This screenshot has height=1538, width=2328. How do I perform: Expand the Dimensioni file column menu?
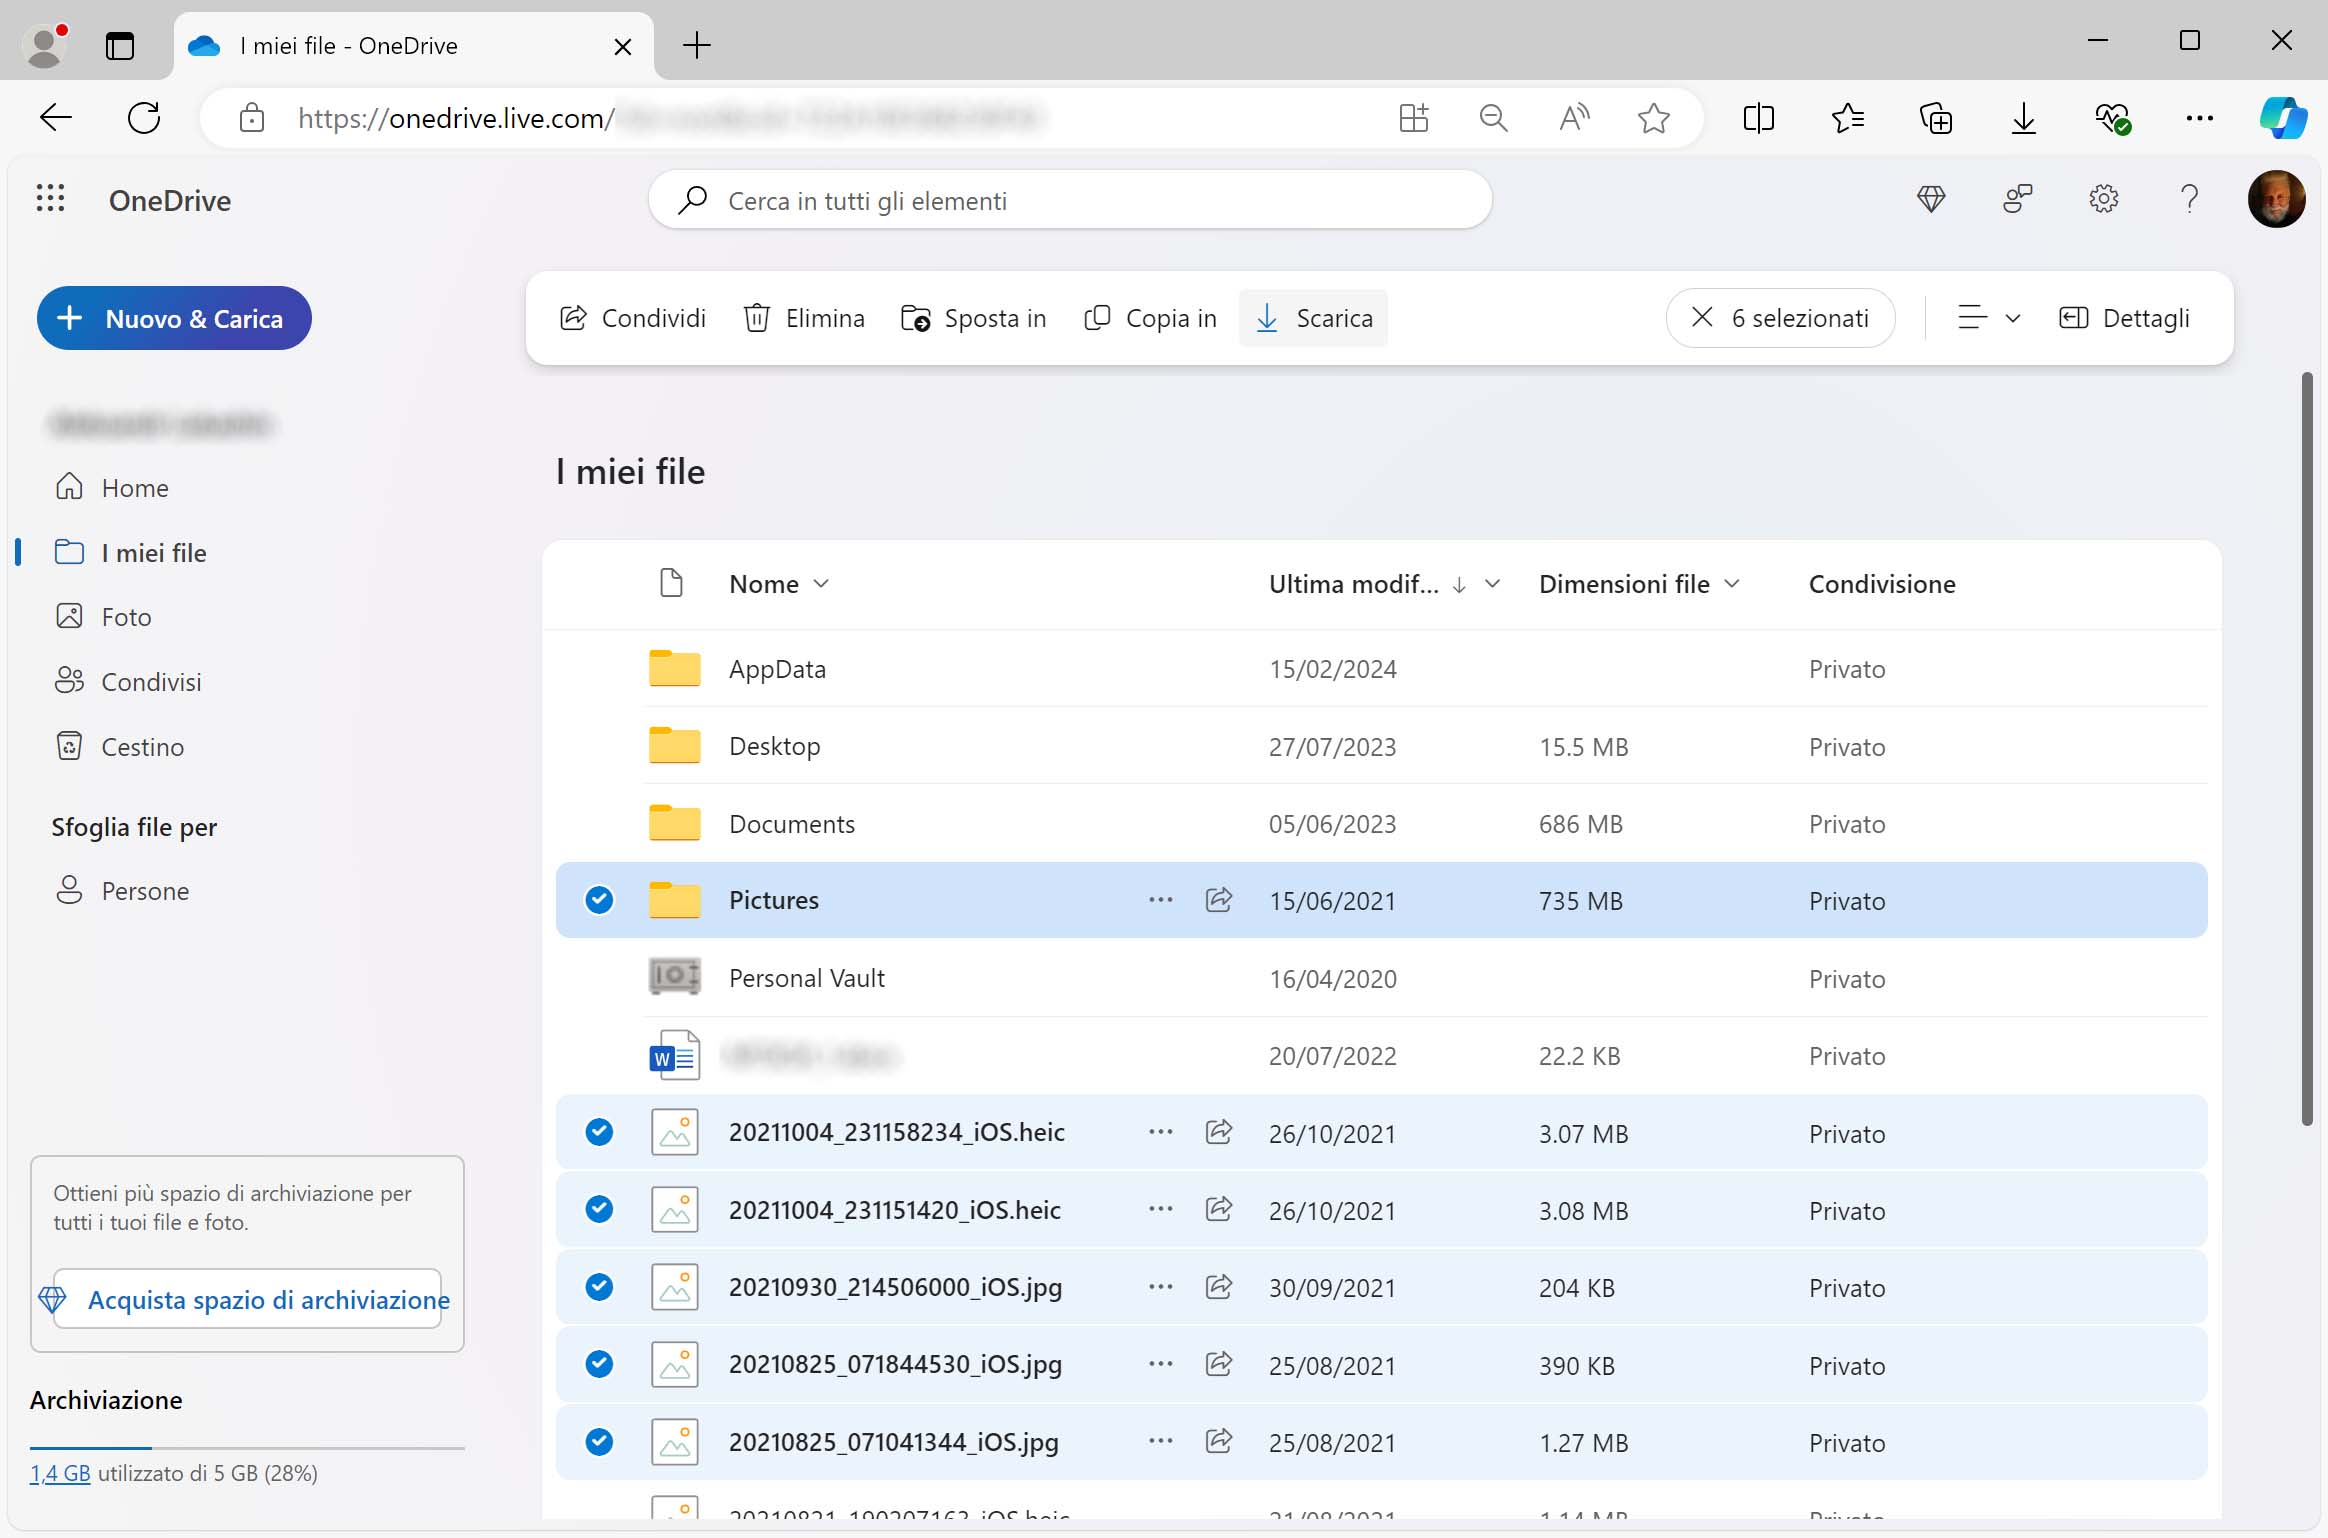[x=1733, y=584]
